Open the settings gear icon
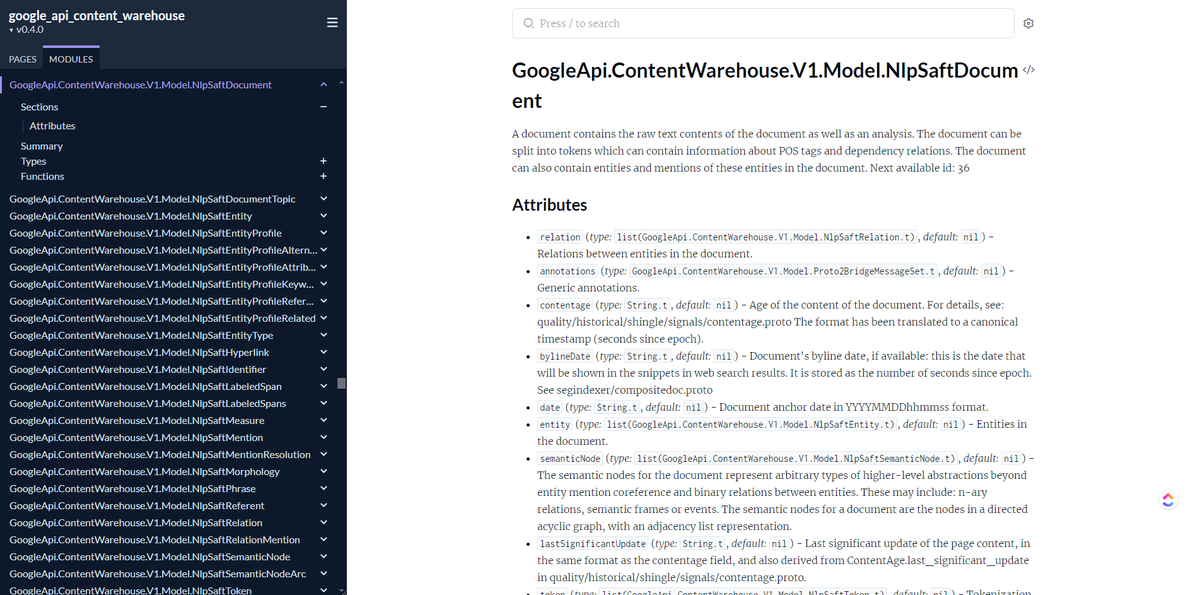1200x595 pixels. coord(1028,23)
